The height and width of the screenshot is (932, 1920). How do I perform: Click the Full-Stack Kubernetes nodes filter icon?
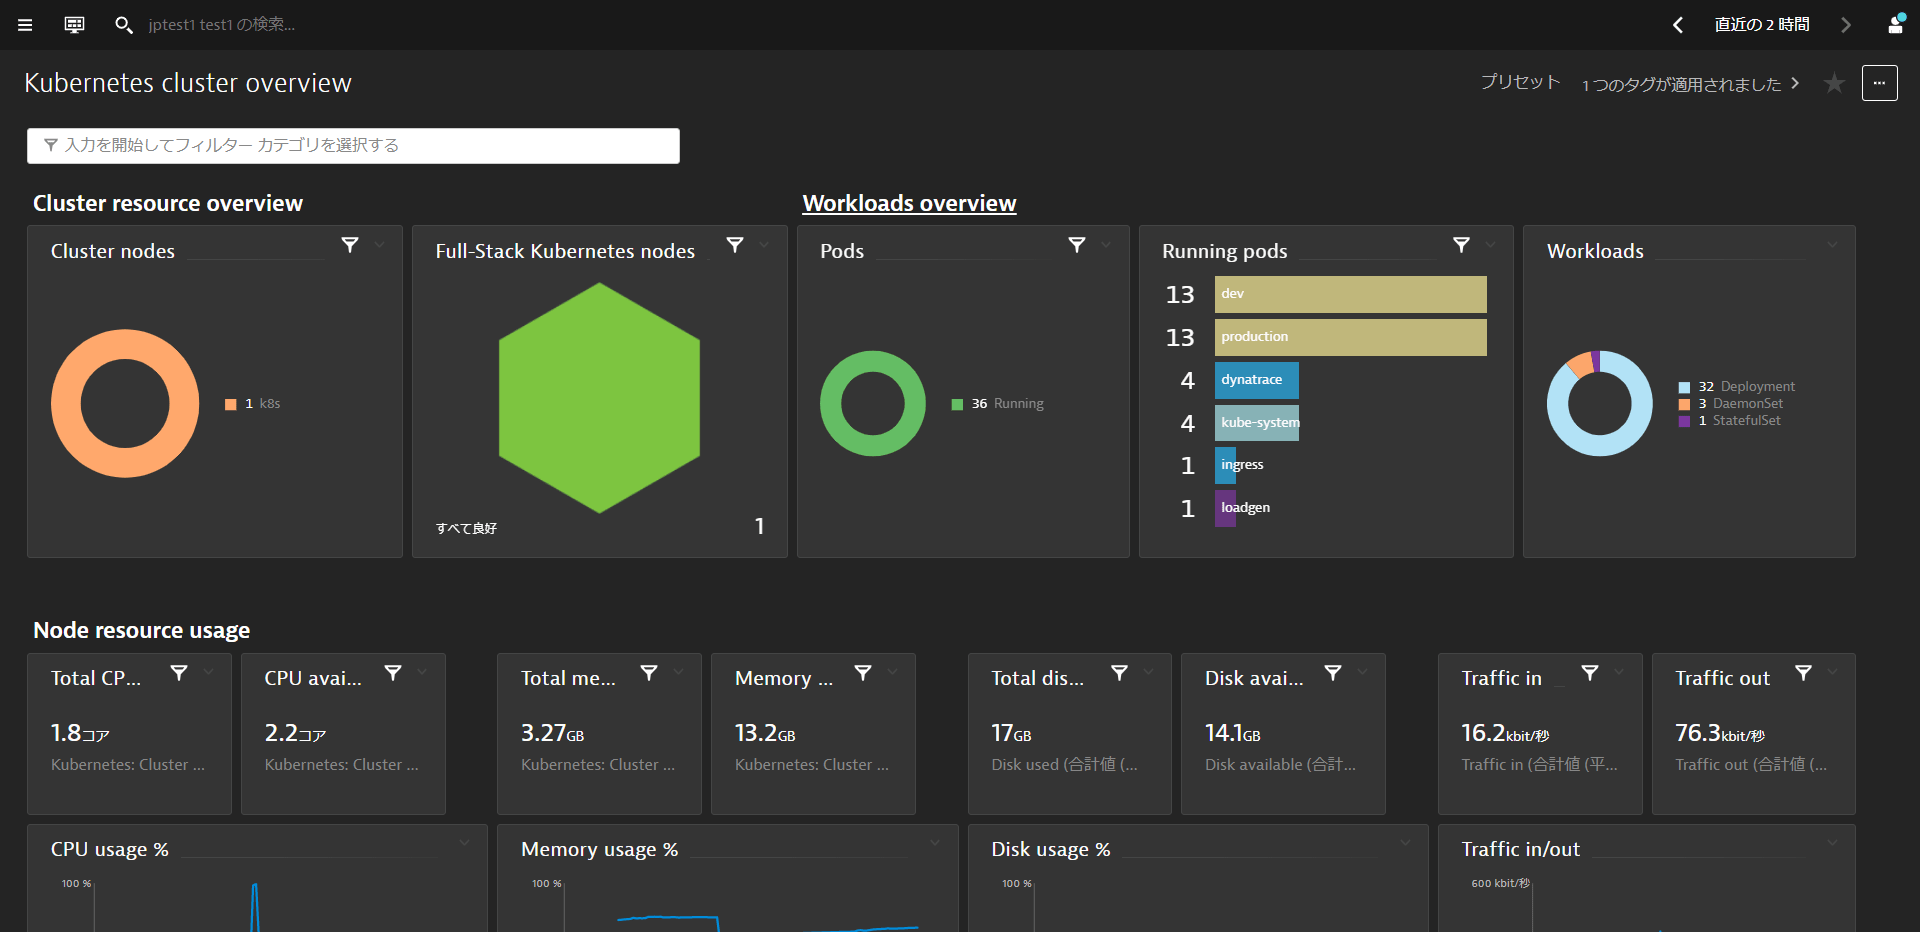735,244
